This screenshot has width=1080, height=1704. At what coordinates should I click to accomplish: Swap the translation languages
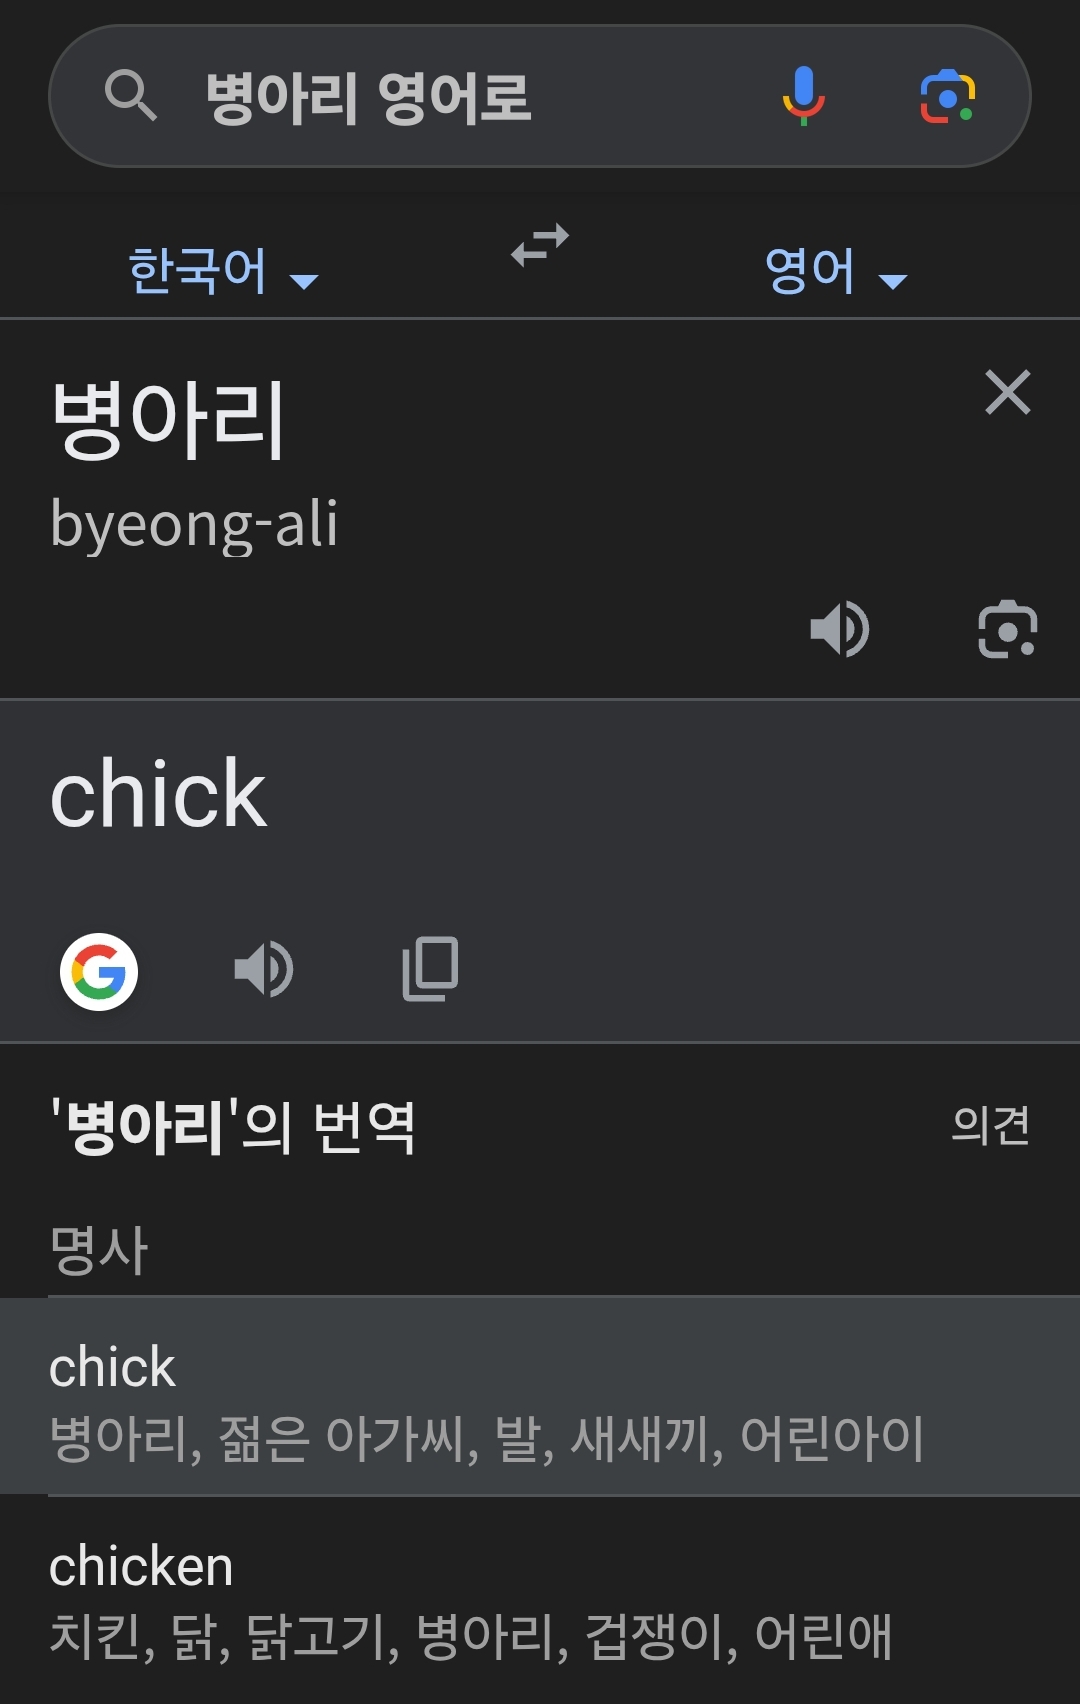tap(540, 245)
